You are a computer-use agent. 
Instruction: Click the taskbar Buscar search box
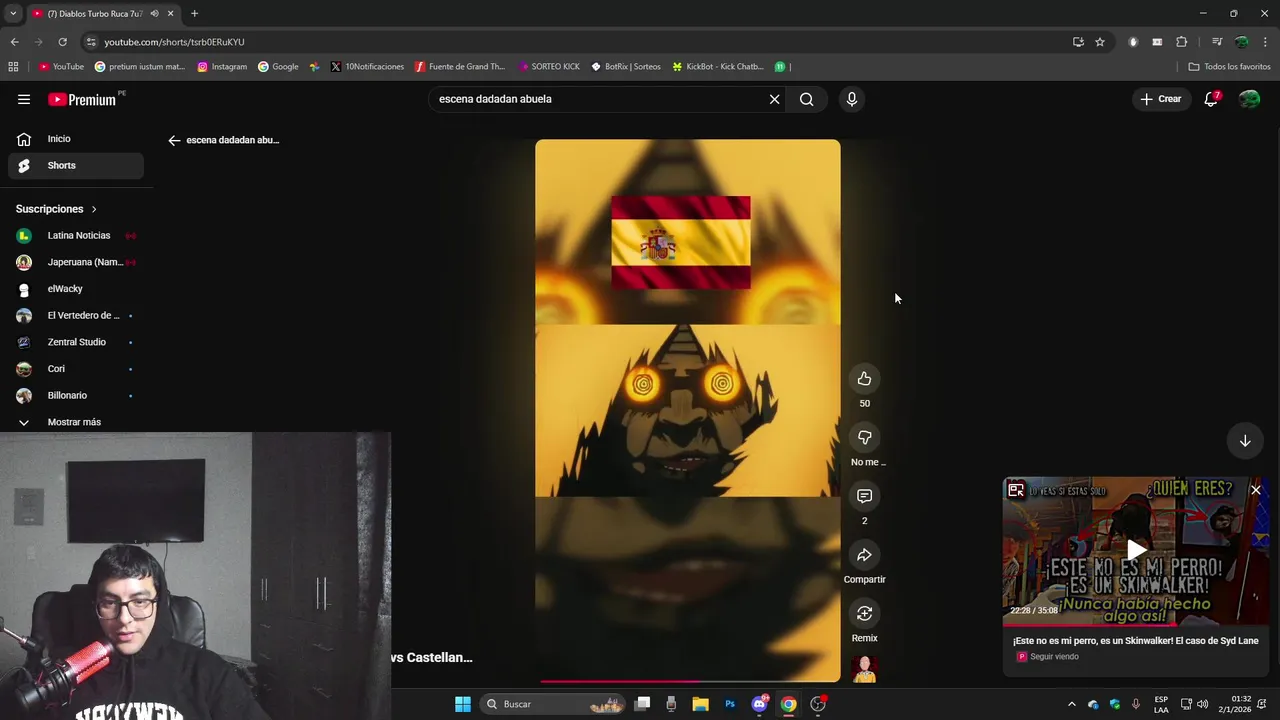click(x=553, y=704)
